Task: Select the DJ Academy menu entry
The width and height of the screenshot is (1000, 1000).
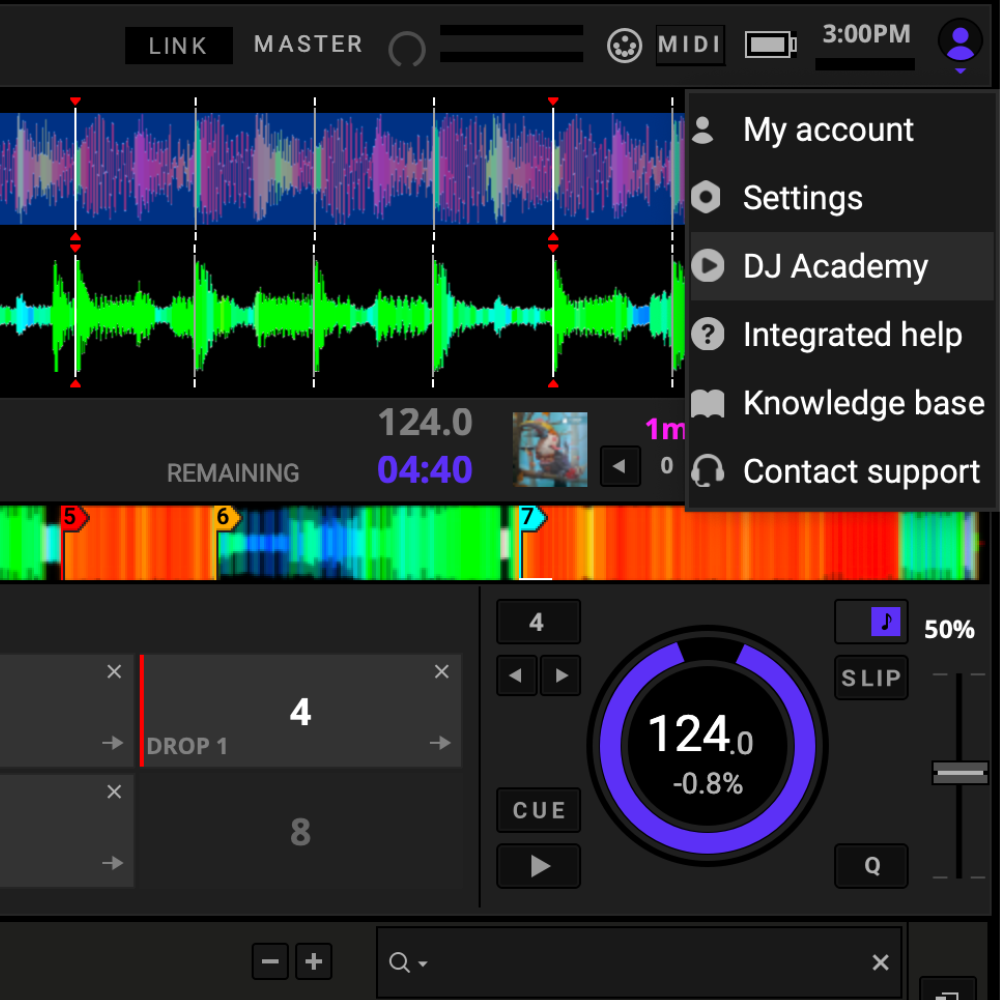Action: [842, 266]
